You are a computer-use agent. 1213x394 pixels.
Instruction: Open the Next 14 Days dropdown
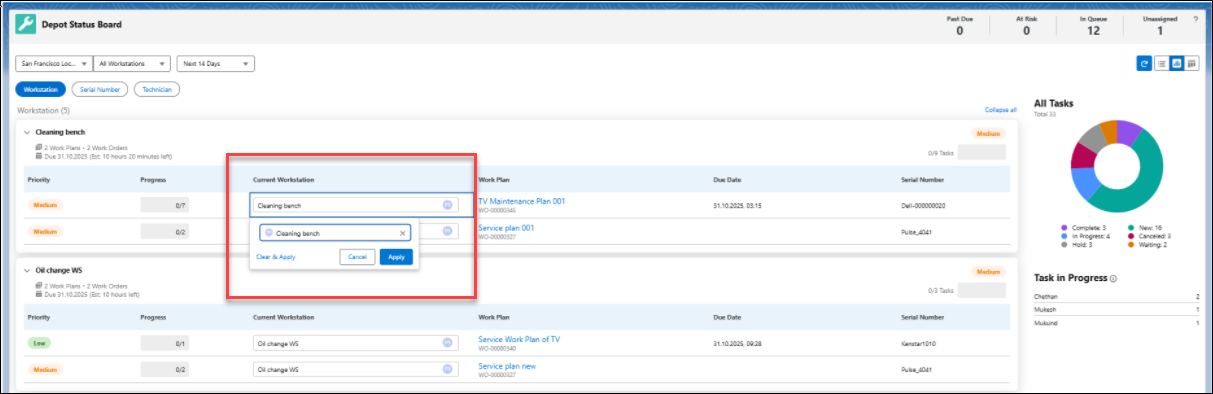point(216,63)
